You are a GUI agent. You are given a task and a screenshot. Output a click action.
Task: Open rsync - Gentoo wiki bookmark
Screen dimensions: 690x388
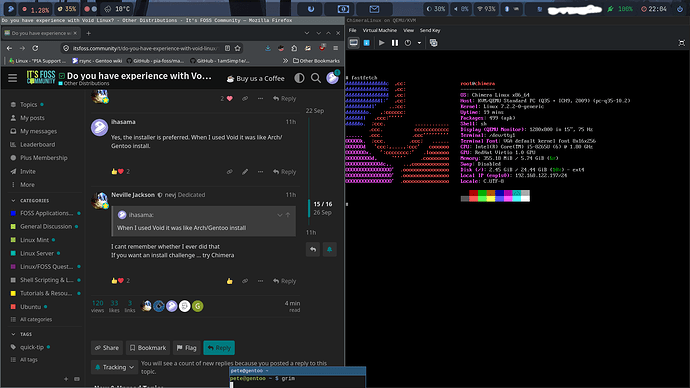coord(97,61)
